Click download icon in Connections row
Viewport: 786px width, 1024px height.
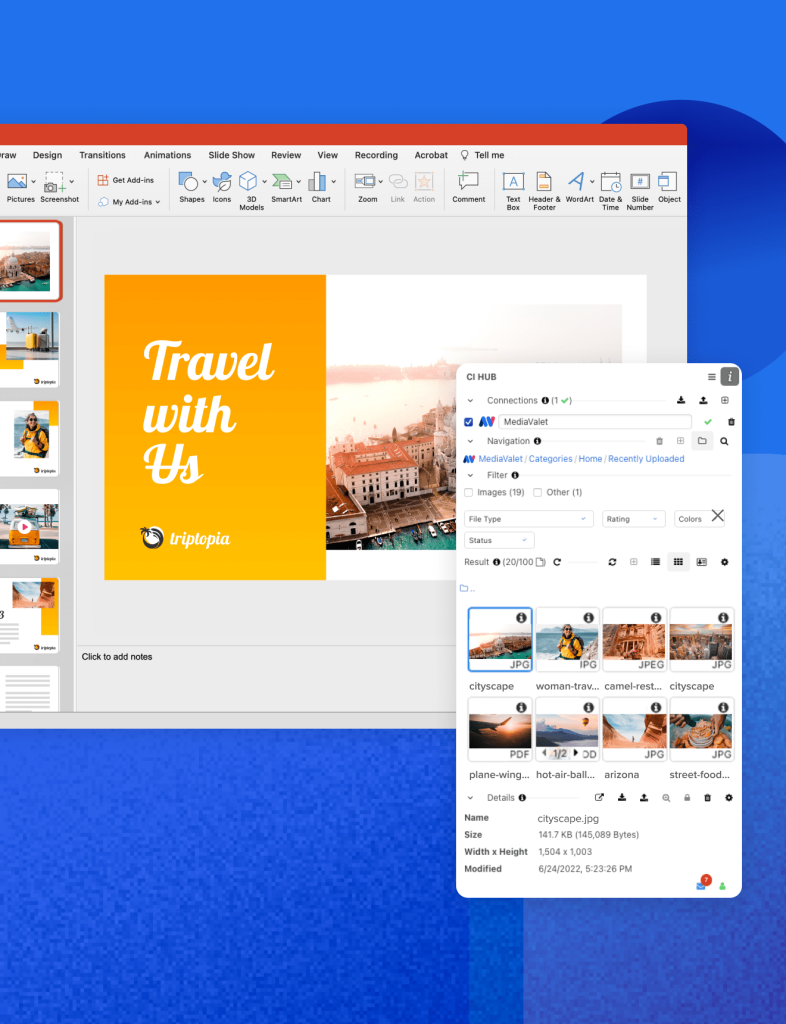[x=681, y=400]
